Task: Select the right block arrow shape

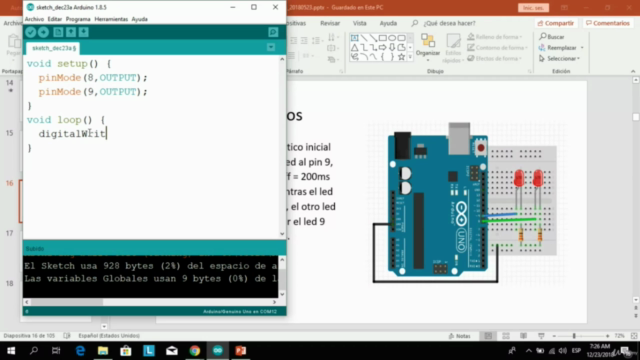Action: [383, 47]
